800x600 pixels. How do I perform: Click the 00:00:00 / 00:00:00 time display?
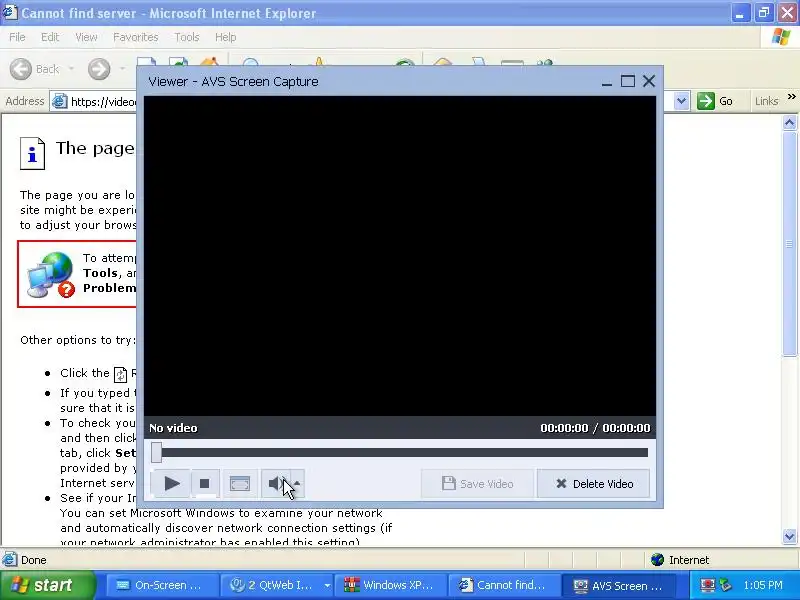click(595, 428)
